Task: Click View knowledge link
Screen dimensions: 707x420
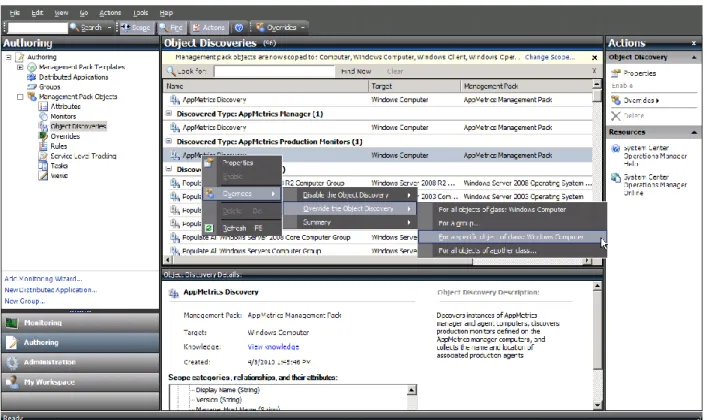Action: click(x=273, y=346)
